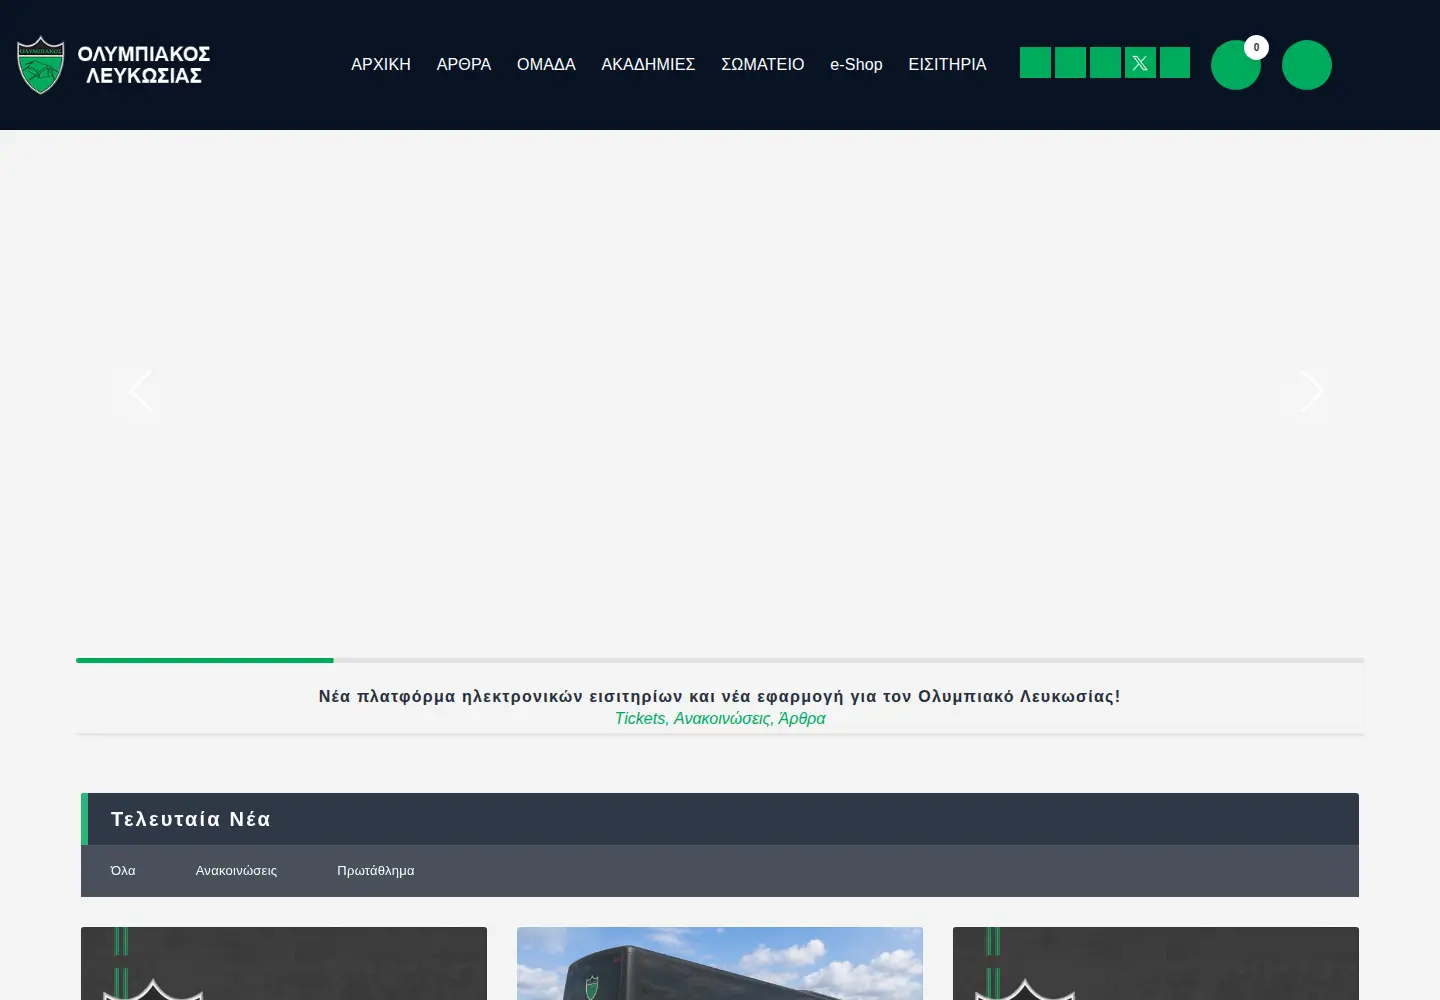Follow the italic Ανακοινώσεις category link under headline

coord(722,718)
